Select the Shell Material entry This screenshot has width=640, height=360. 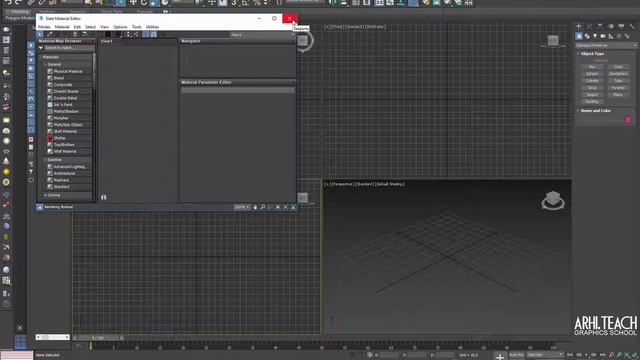click(x=69, y=131)
